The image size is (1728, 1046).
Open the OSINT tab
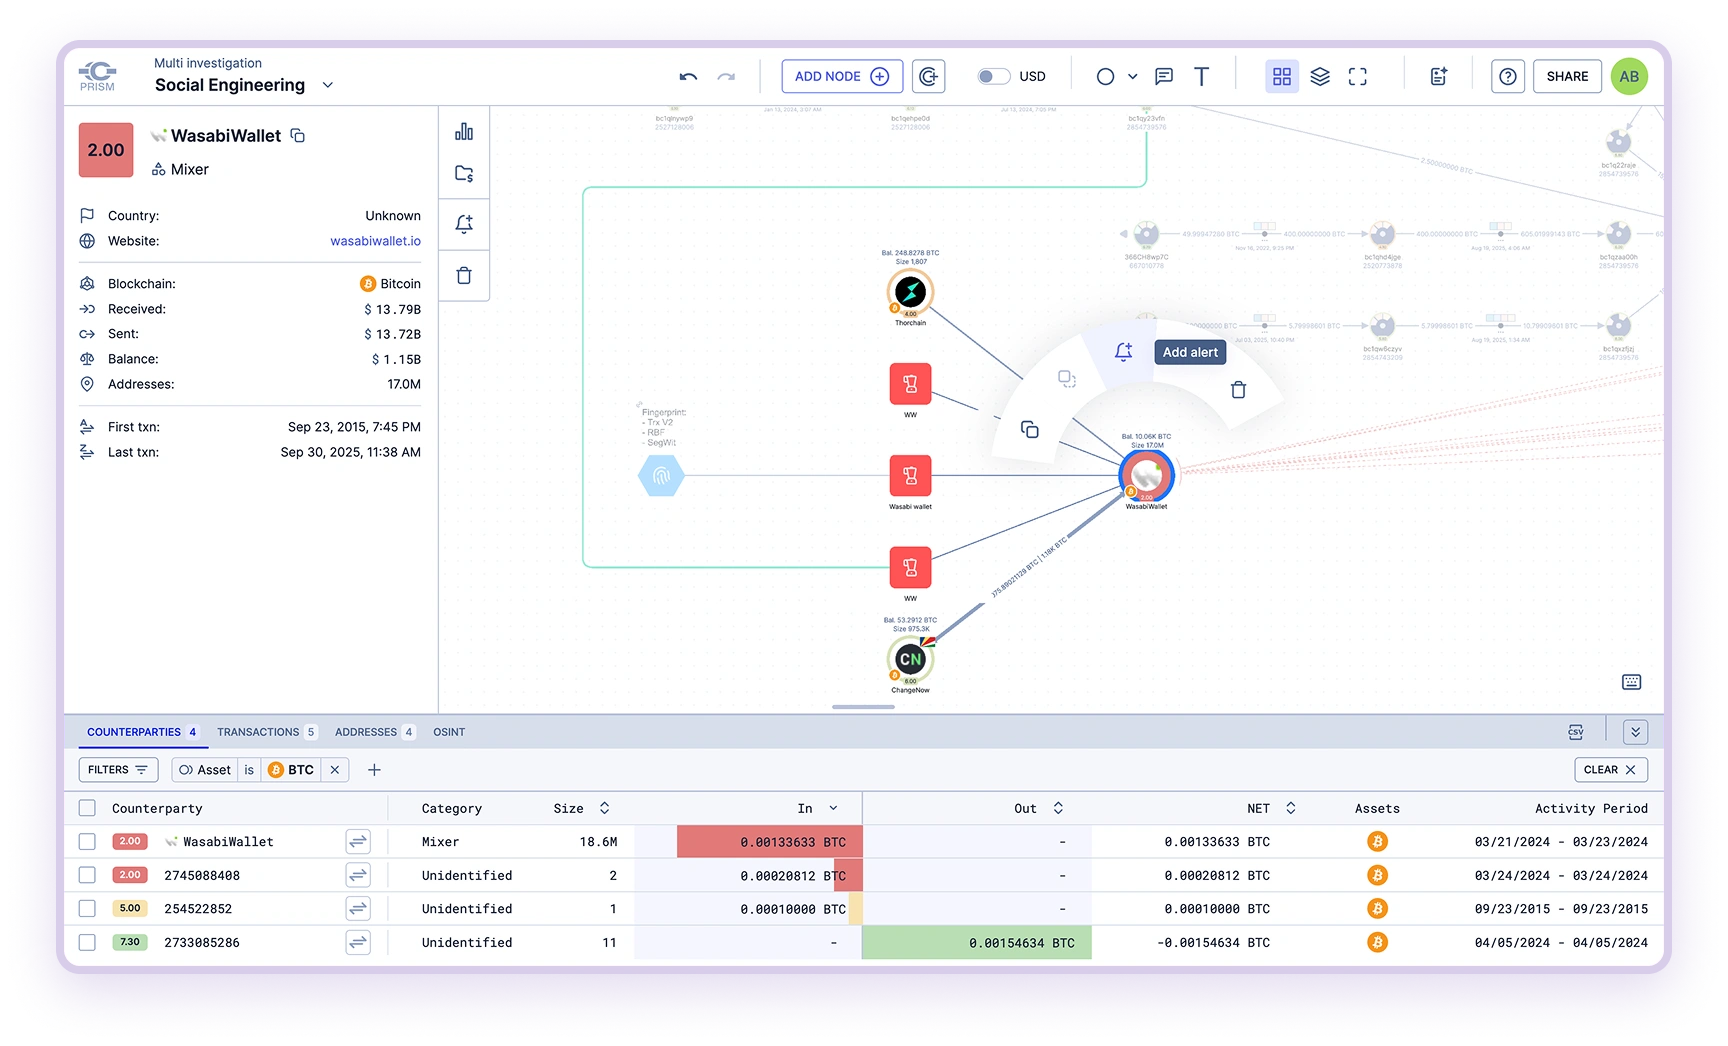[449, 732]
